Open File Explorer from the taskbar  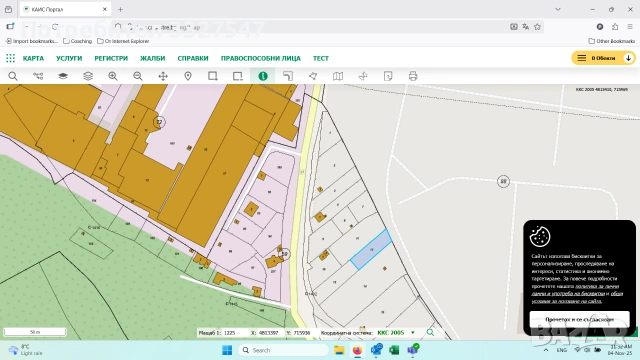339,350
